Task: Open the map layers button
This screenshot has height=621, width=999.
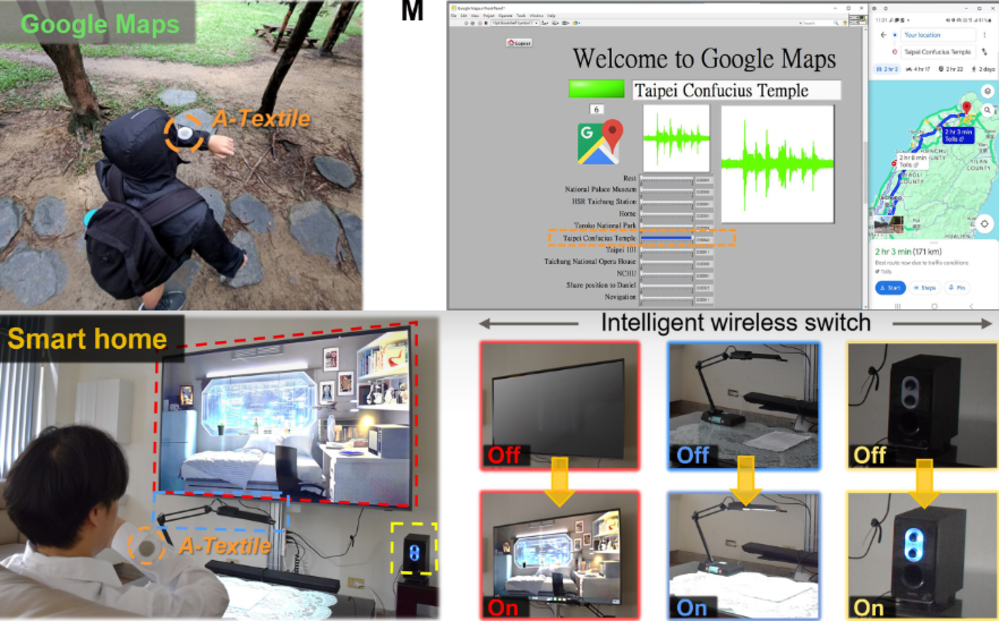Action: point(986,92)
